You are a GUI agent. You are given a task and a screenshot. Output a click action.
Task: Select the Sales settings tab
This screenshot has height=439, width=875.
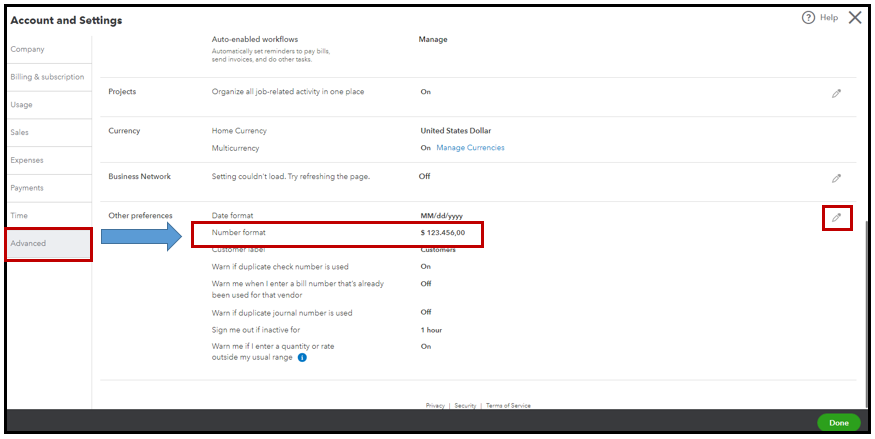[x=20, y=132]
